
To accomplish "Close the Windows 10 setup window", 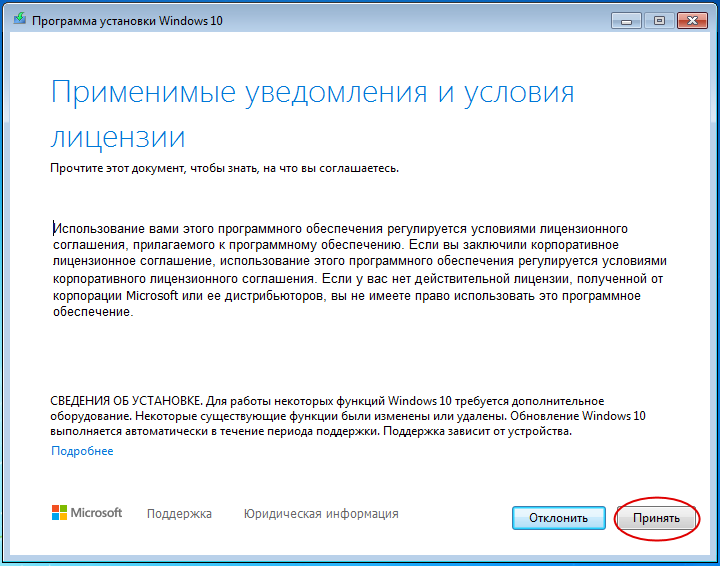I will (x=692, y=21).
